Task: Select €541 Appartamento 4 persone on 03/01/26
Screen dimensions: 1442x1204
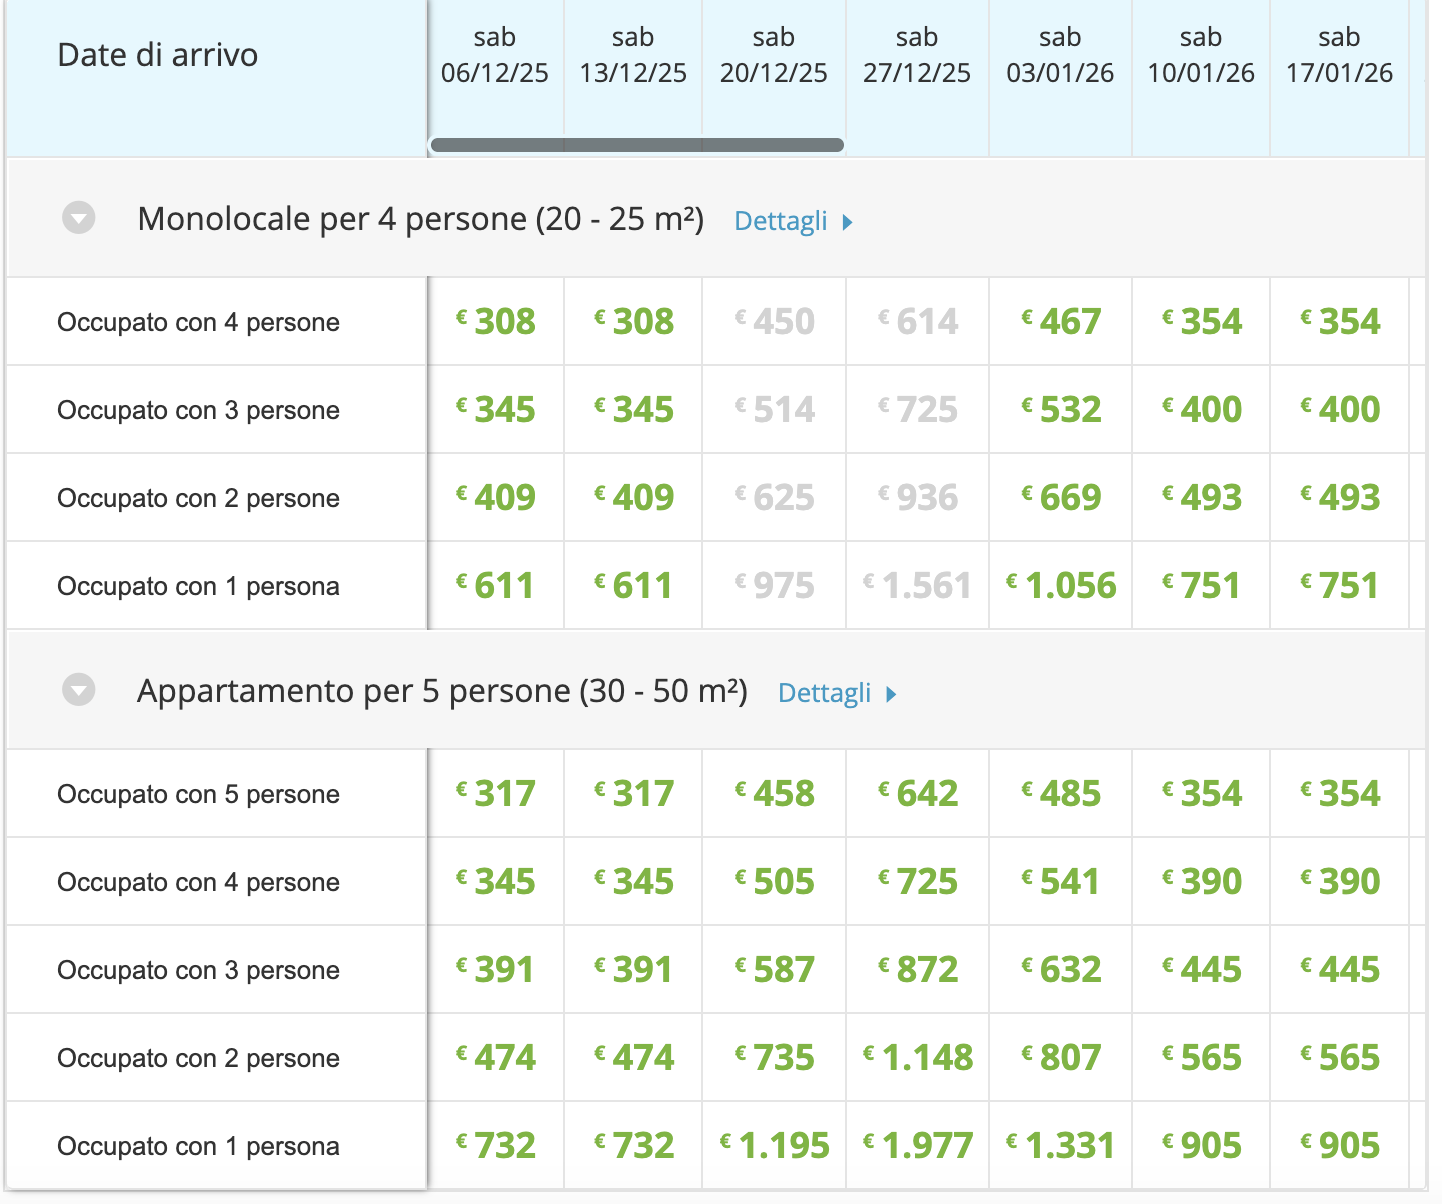Action: coord(1061,882)
